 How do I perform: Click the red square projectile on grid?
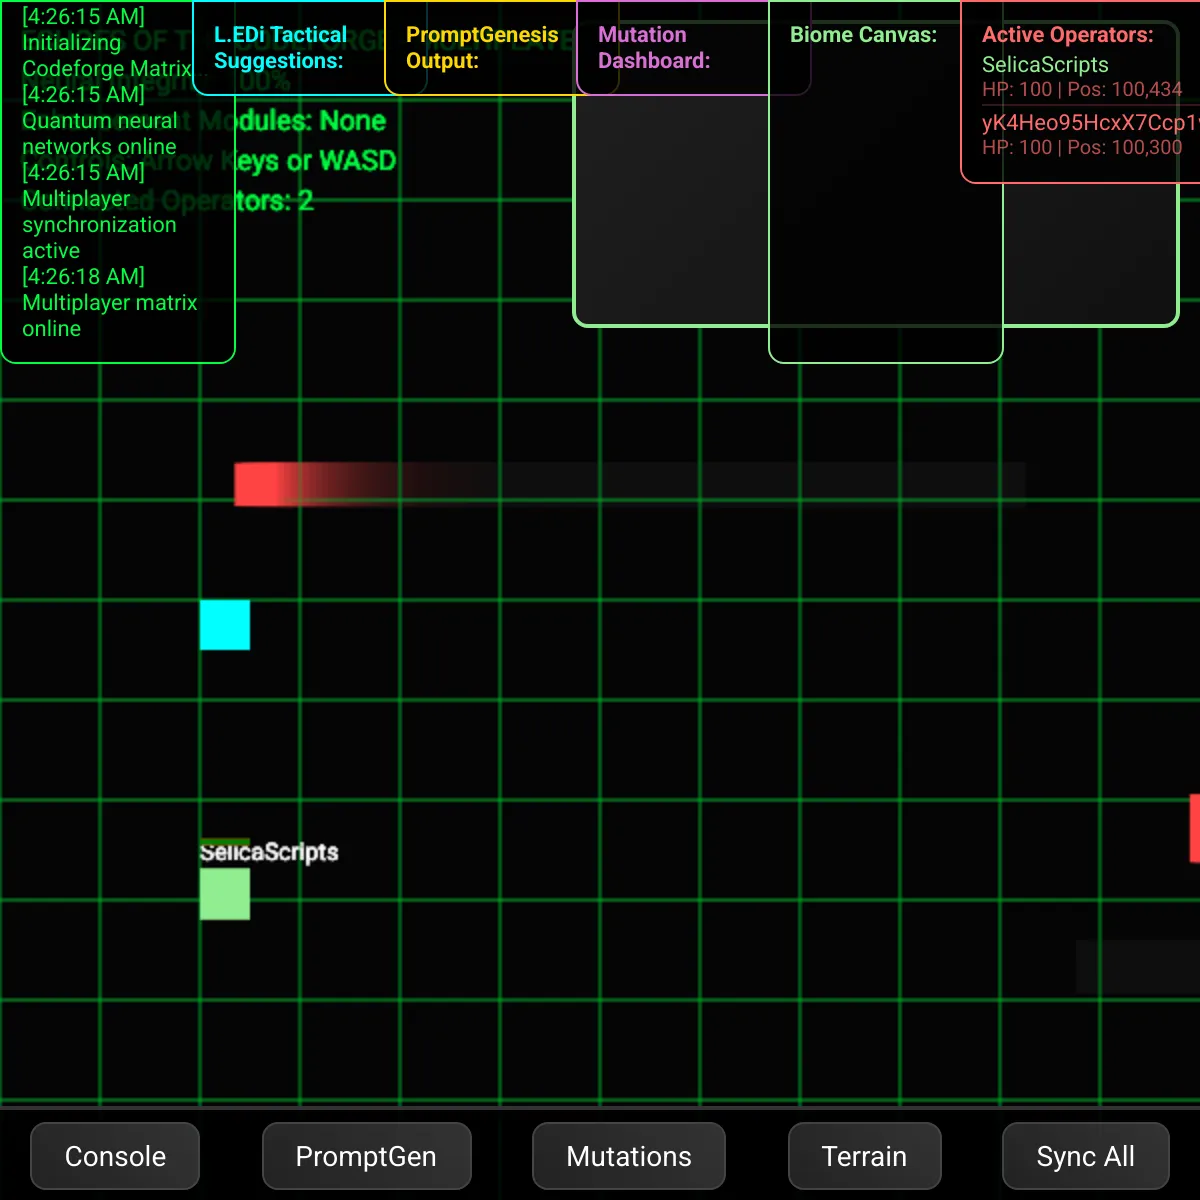(256, 484)
